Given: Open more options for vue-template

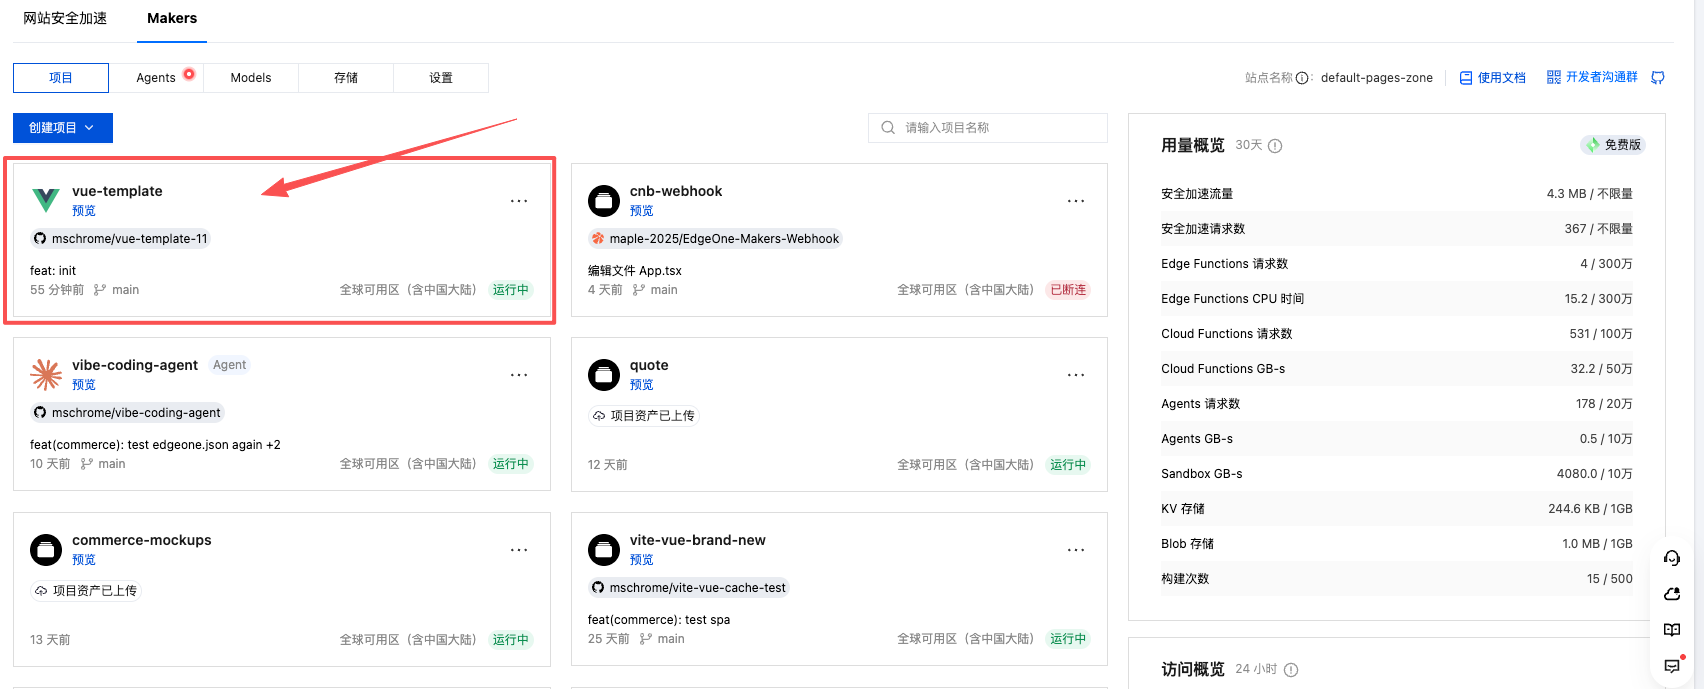Looking at the screenshot, I should pos(519,201).
